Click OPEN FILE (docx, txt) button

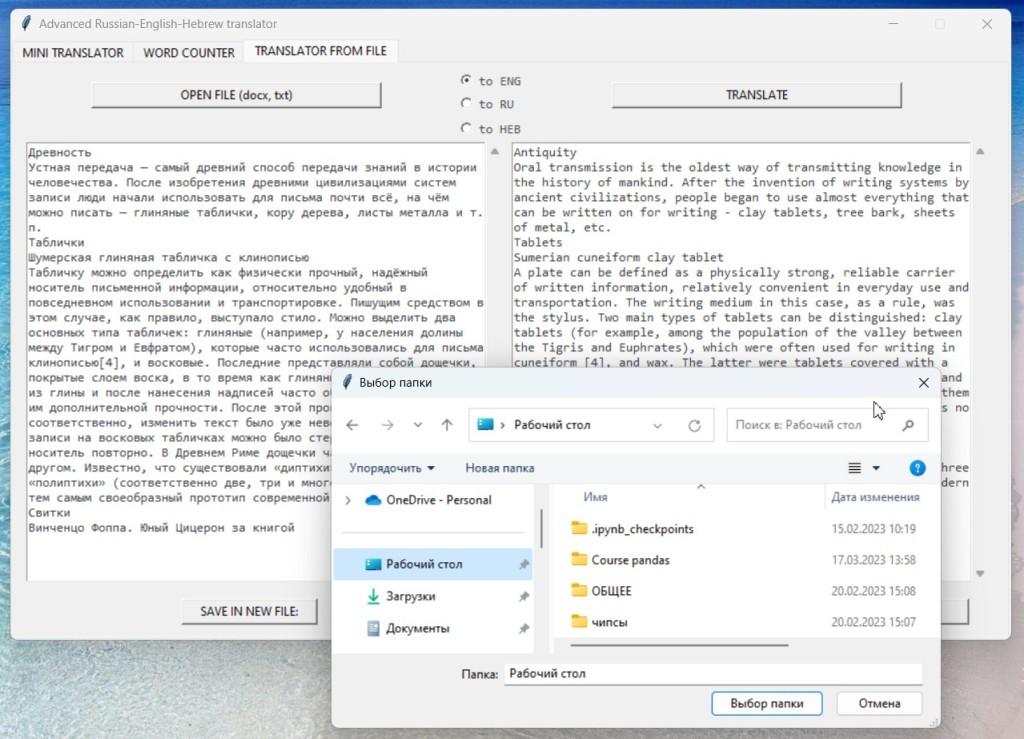tap(236, 95)
